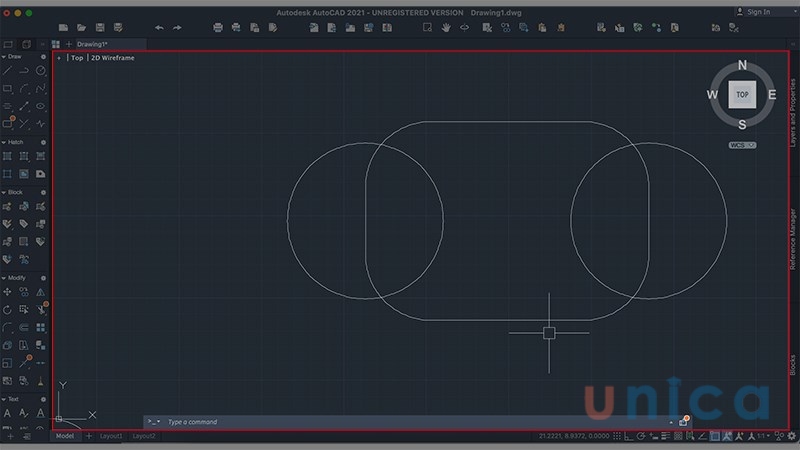Open recent commands dropdown in command line
Viewport: 800px width, 450px height.
coord(154,422)
